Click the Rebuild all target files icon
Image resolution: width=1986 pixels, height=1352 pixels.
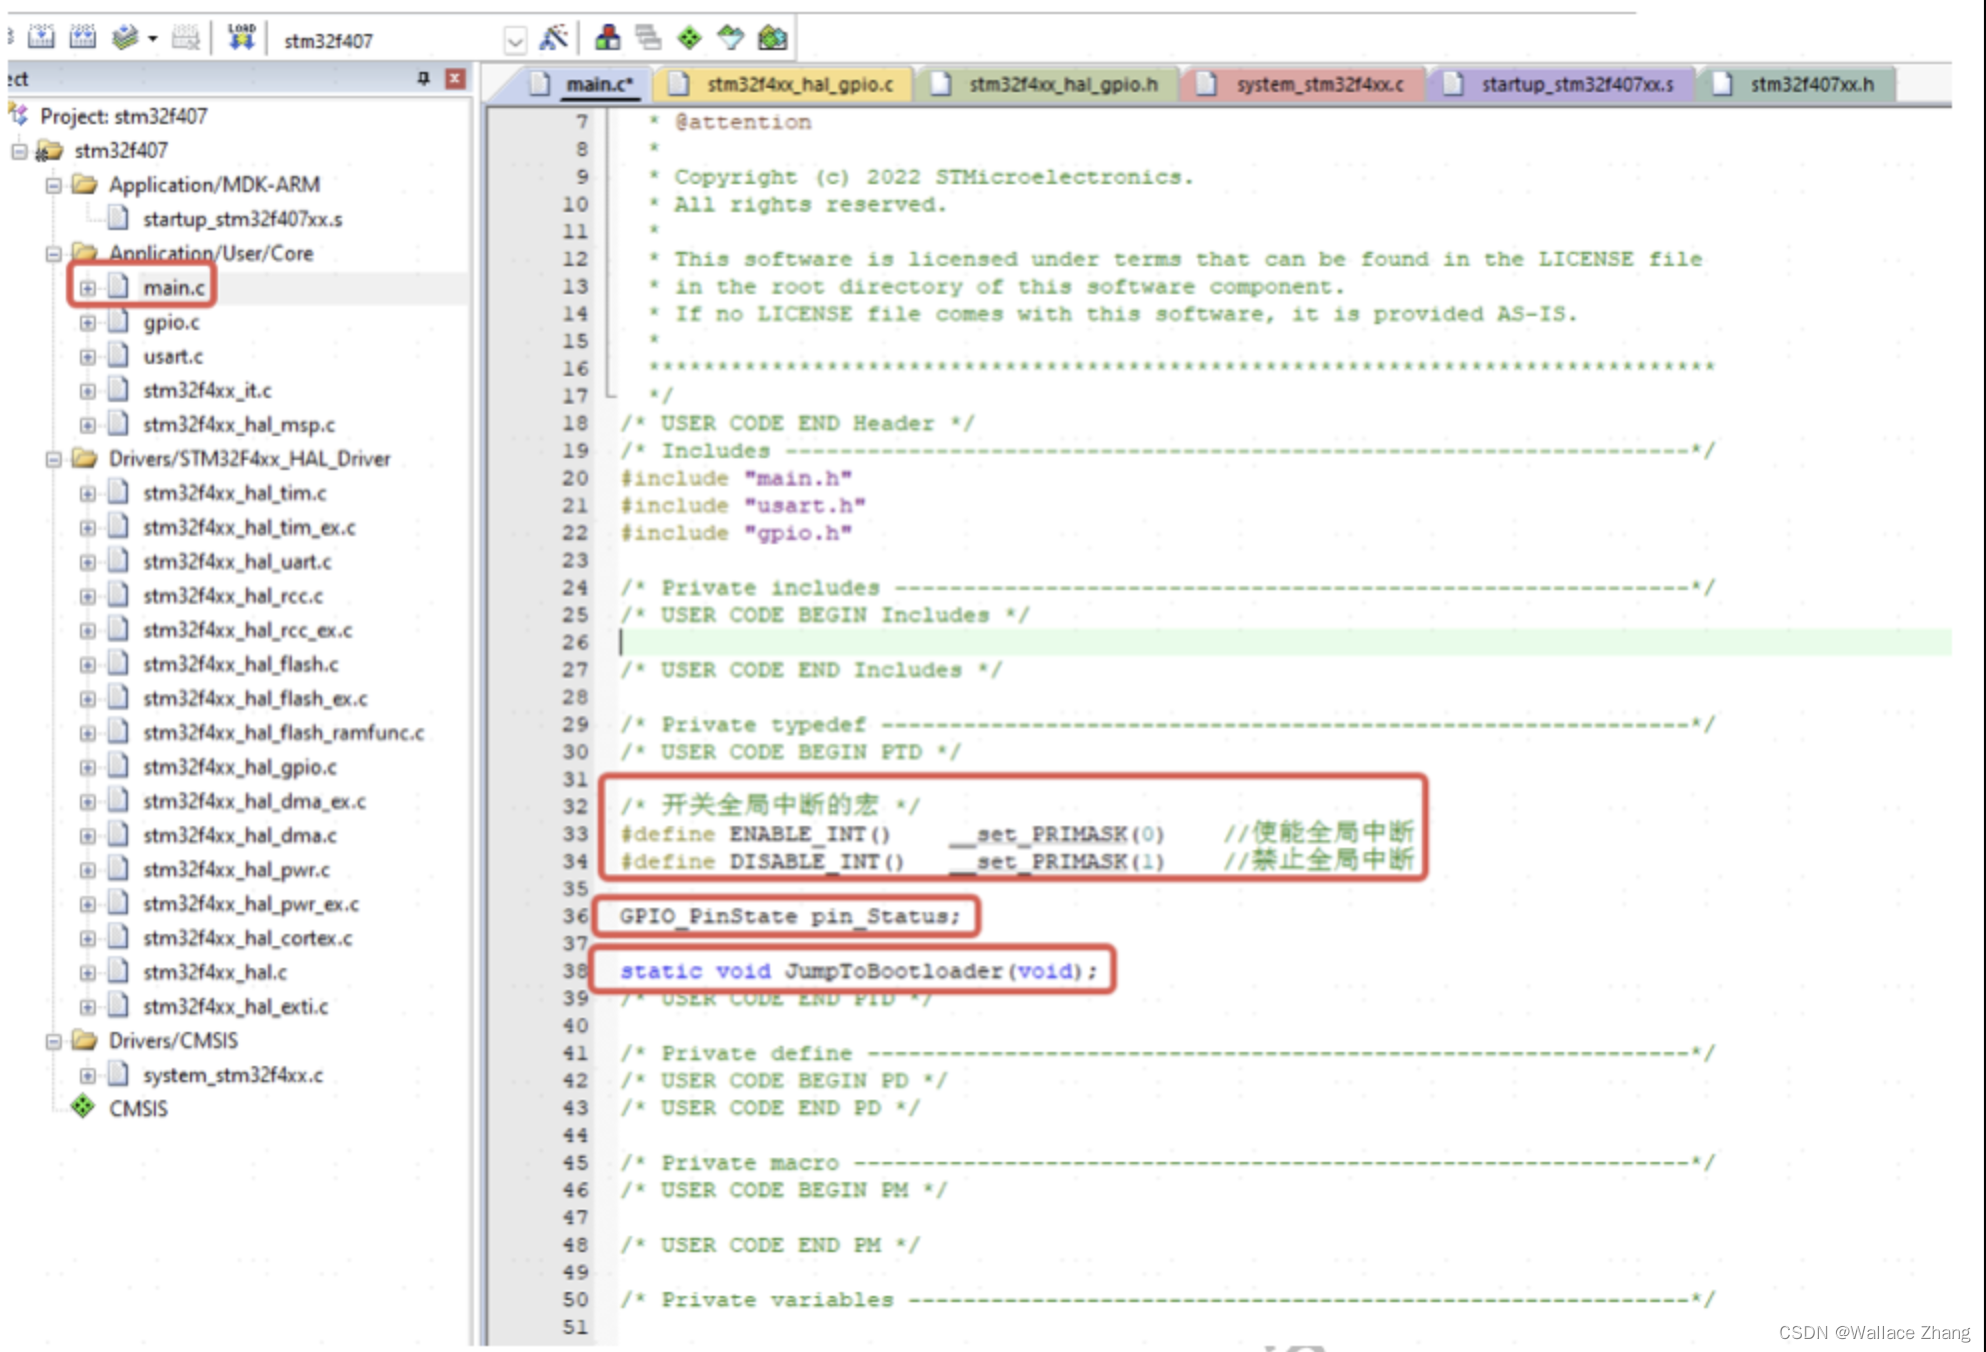(84, 36)
